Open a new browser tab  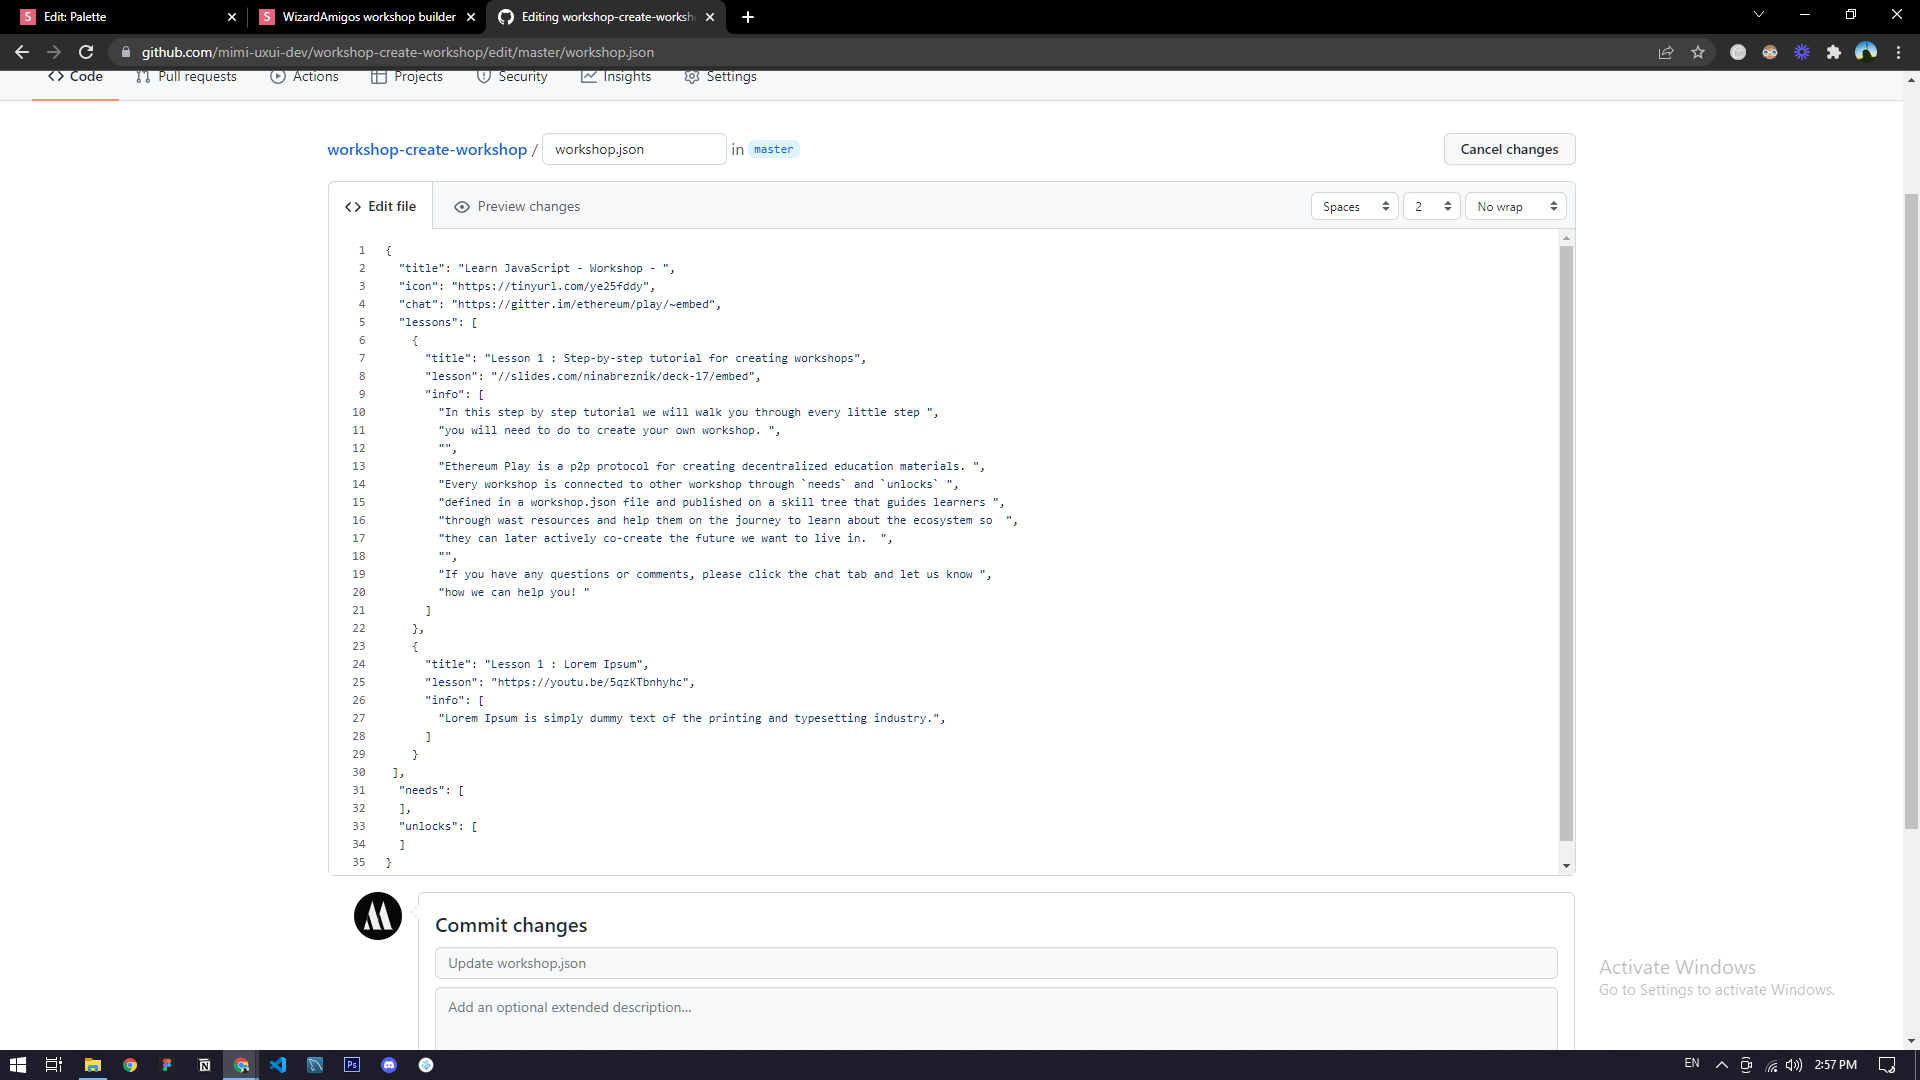click(x=748, y=17)
